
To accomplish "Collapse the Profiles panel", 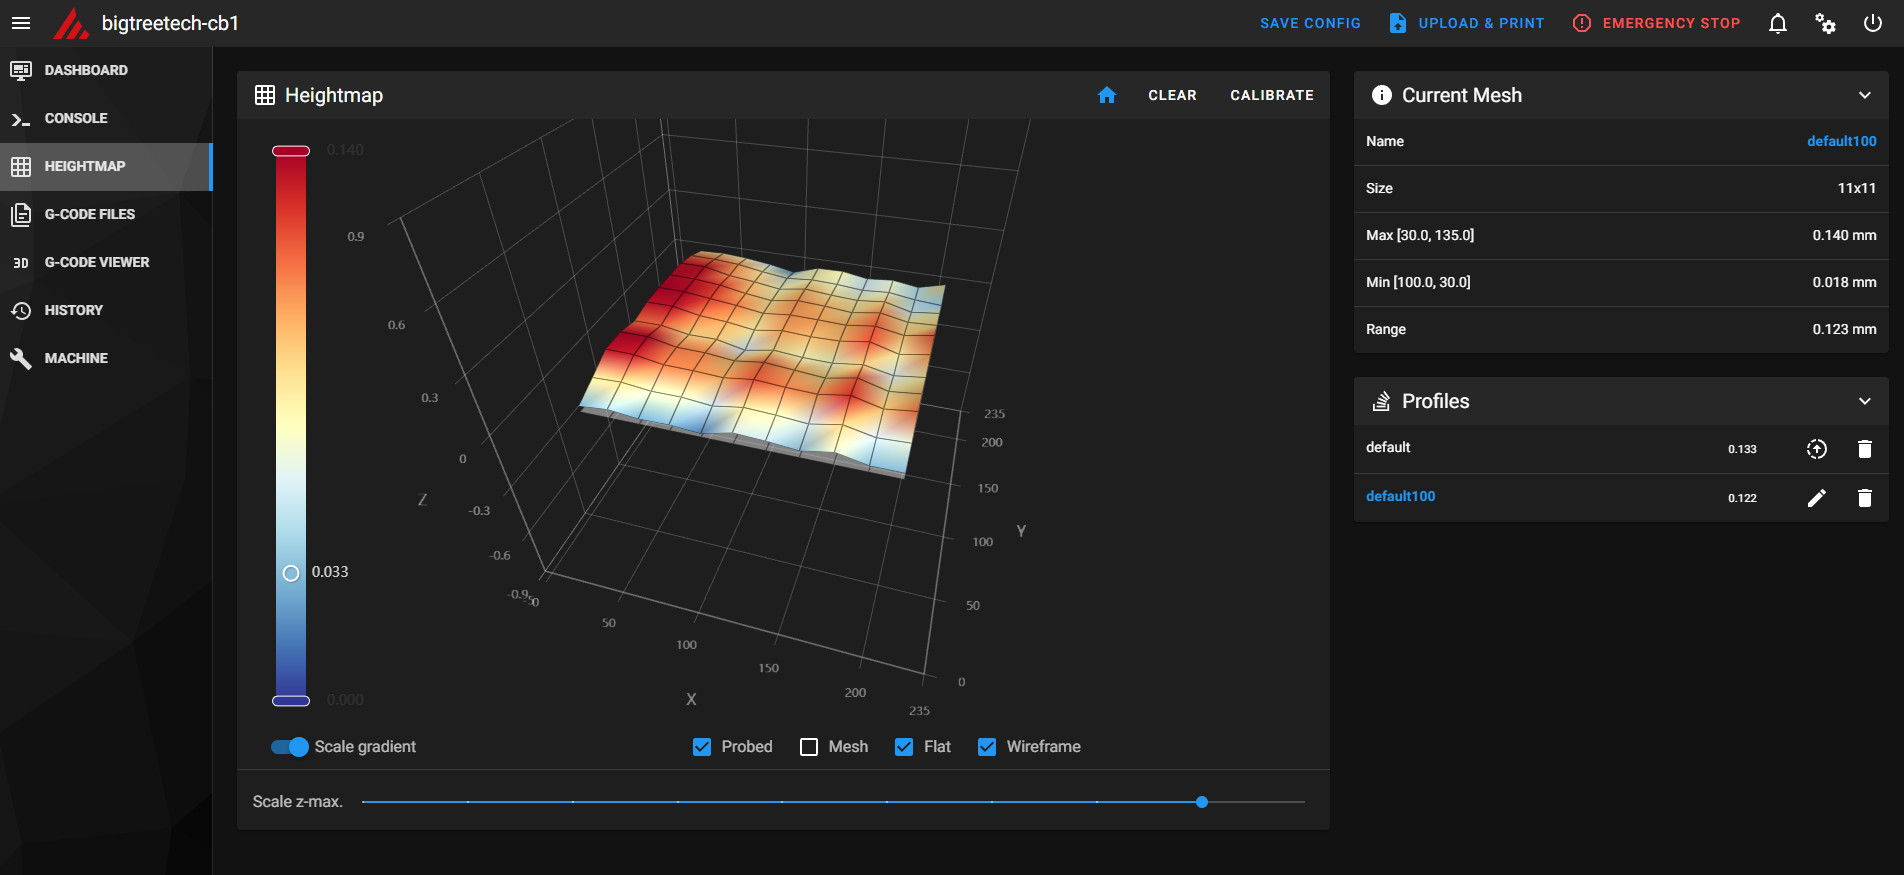I will 1865,401.
